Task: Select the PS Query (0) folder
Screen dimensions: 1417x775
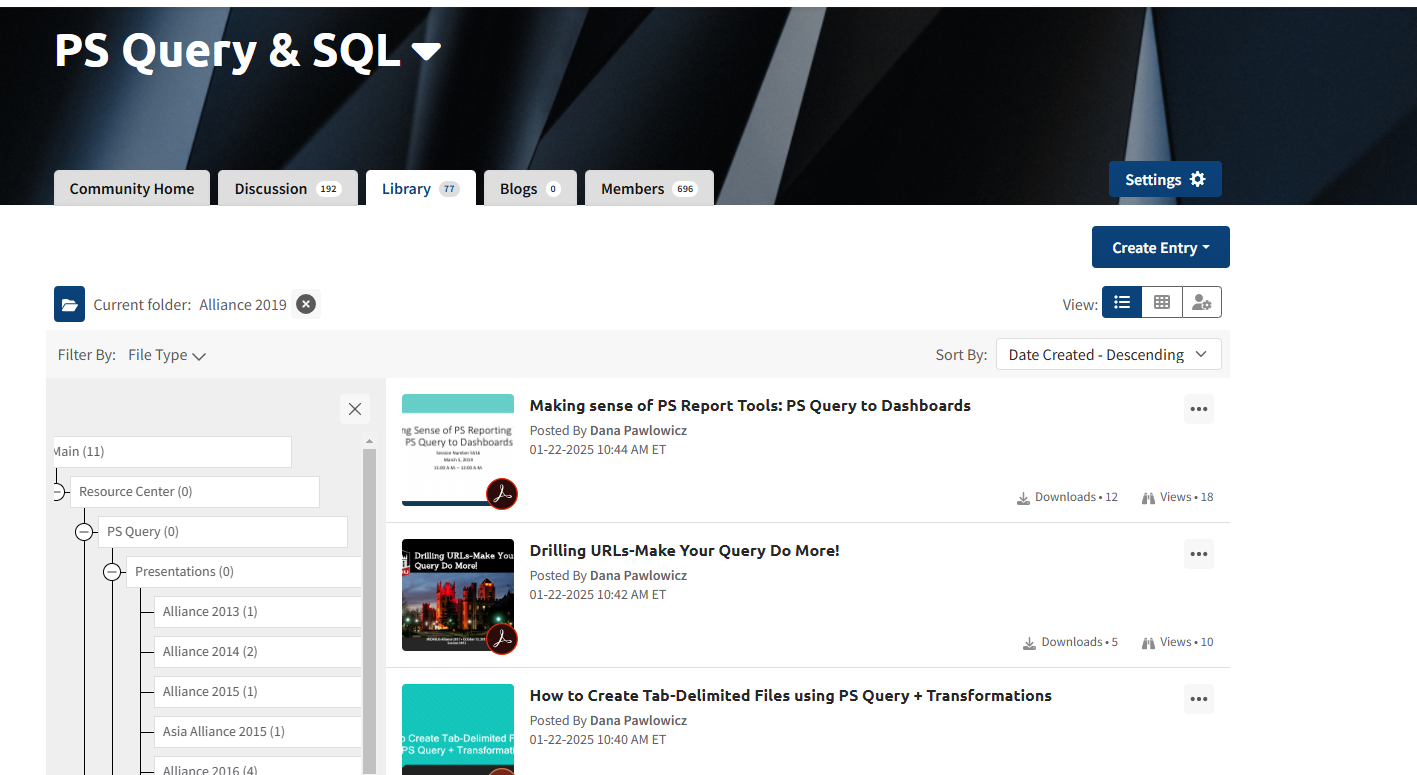Action: [223, 531]
